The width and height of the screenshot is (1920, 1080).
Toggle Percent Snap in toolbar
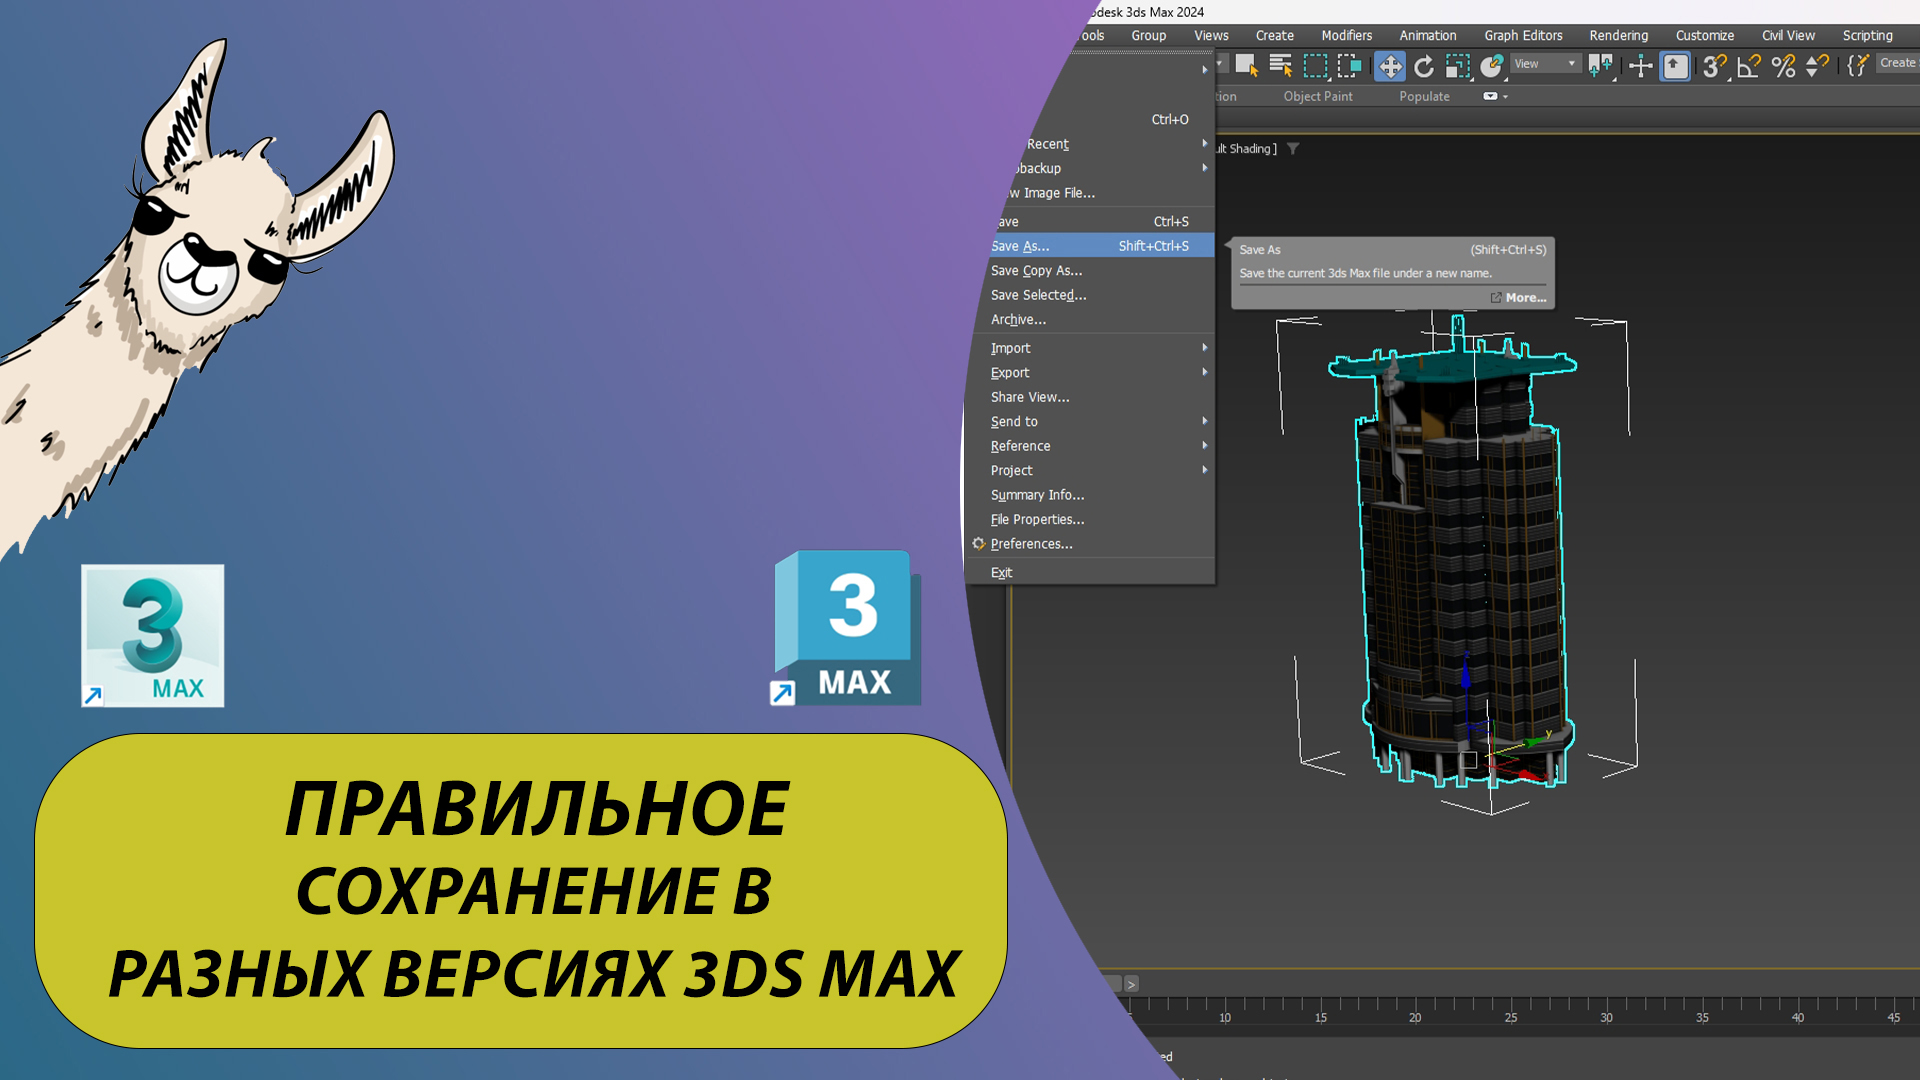tap(1783, 66)
